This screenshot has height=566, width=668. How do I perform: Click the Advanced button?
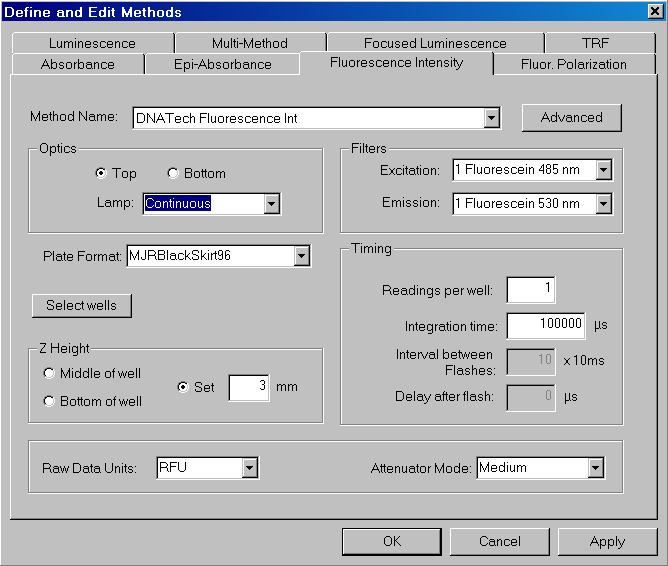[571, 117]
